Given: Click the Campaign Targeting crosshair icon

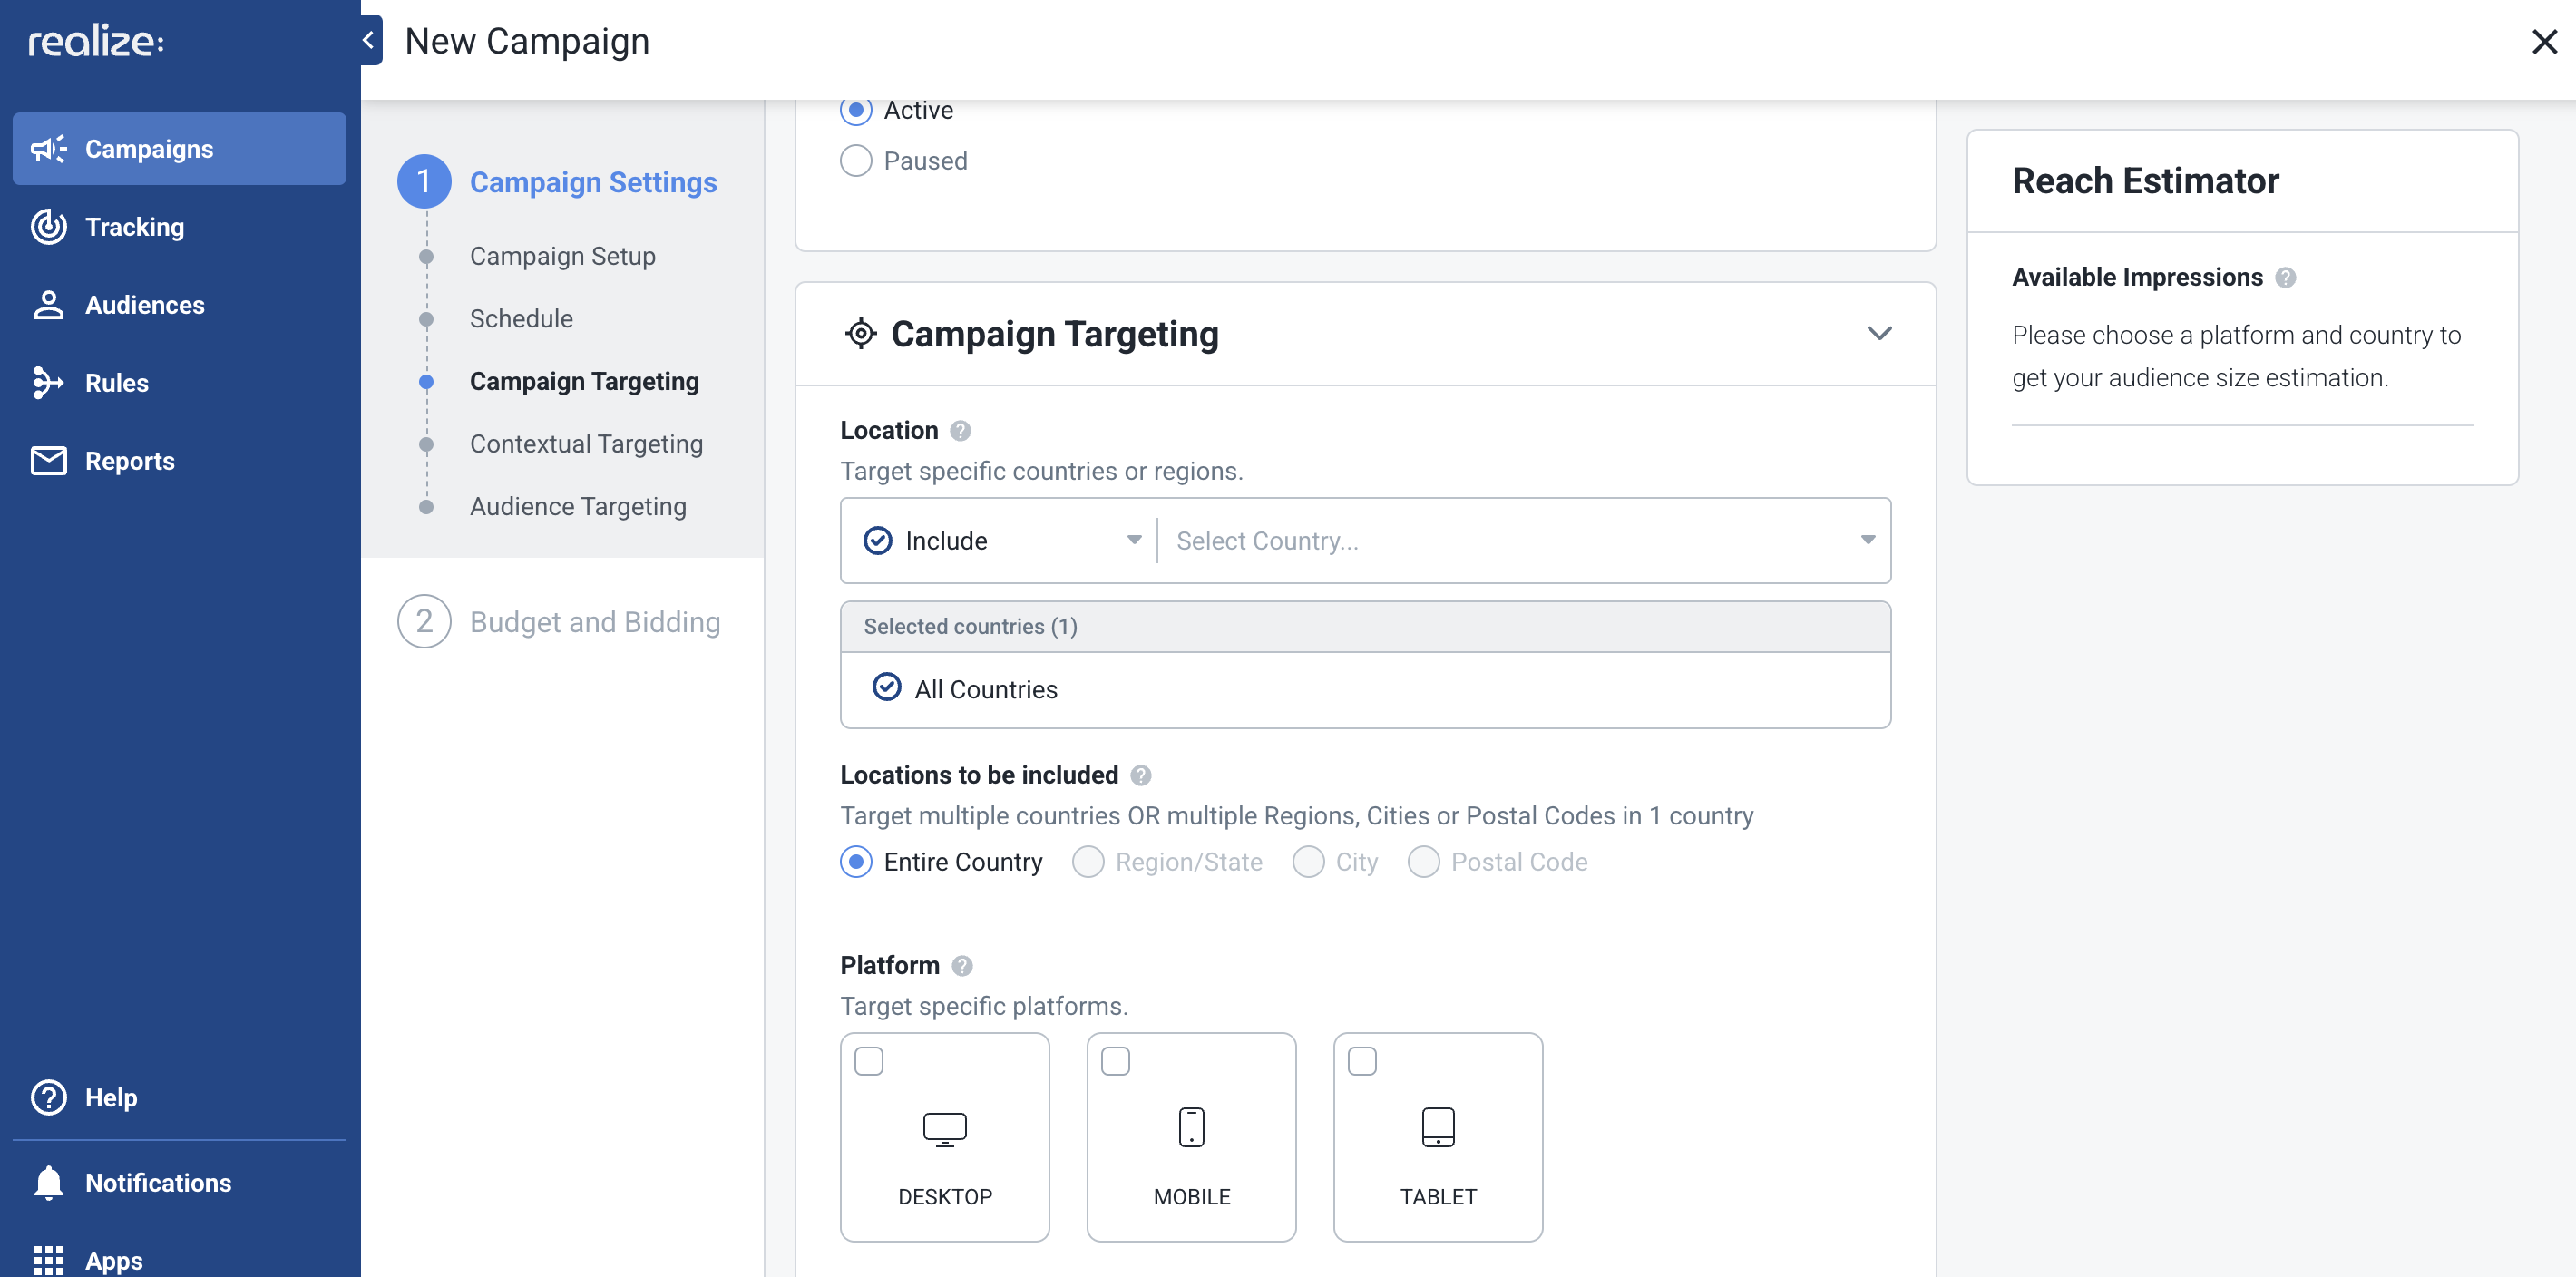Looking at the screenshot, I should click(860, 333).
